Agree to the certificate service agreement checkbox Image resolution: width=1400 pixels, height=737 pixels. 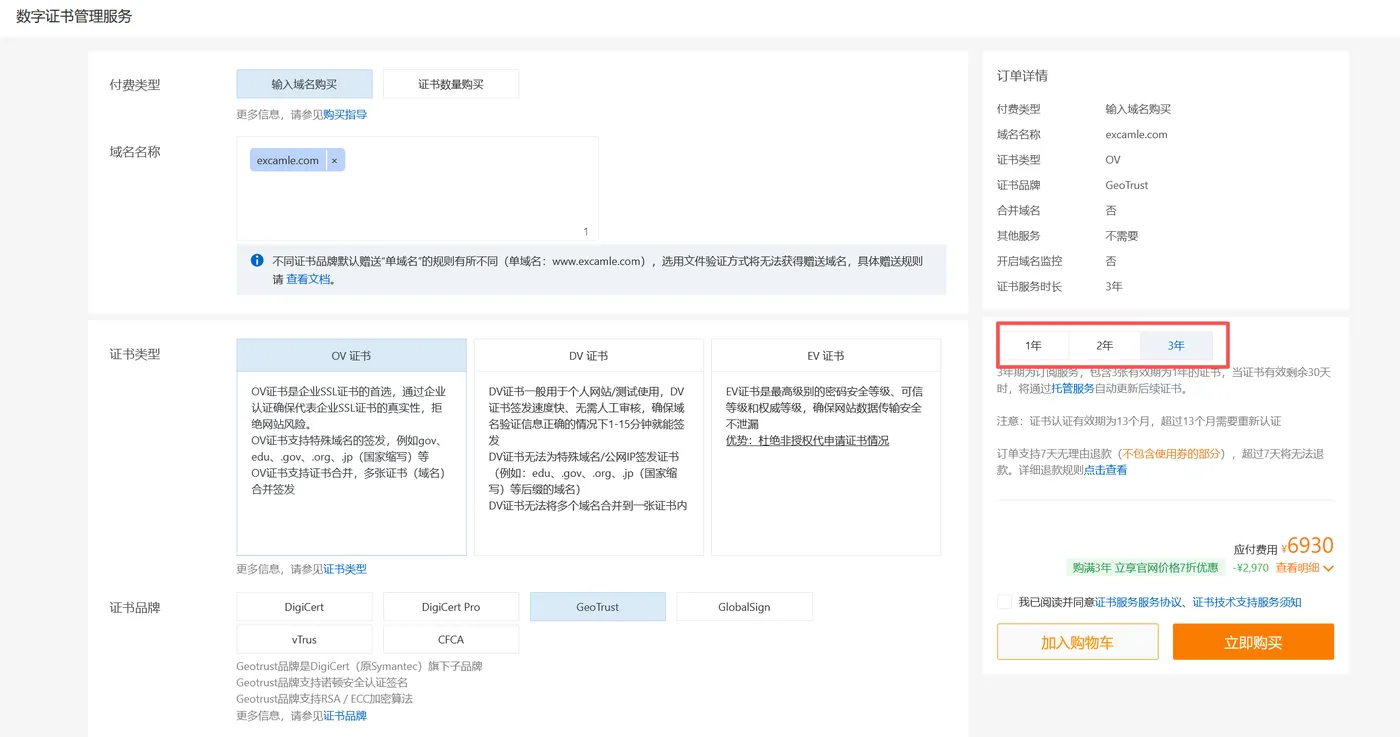pyautogui.click(x=1004, y=602)
